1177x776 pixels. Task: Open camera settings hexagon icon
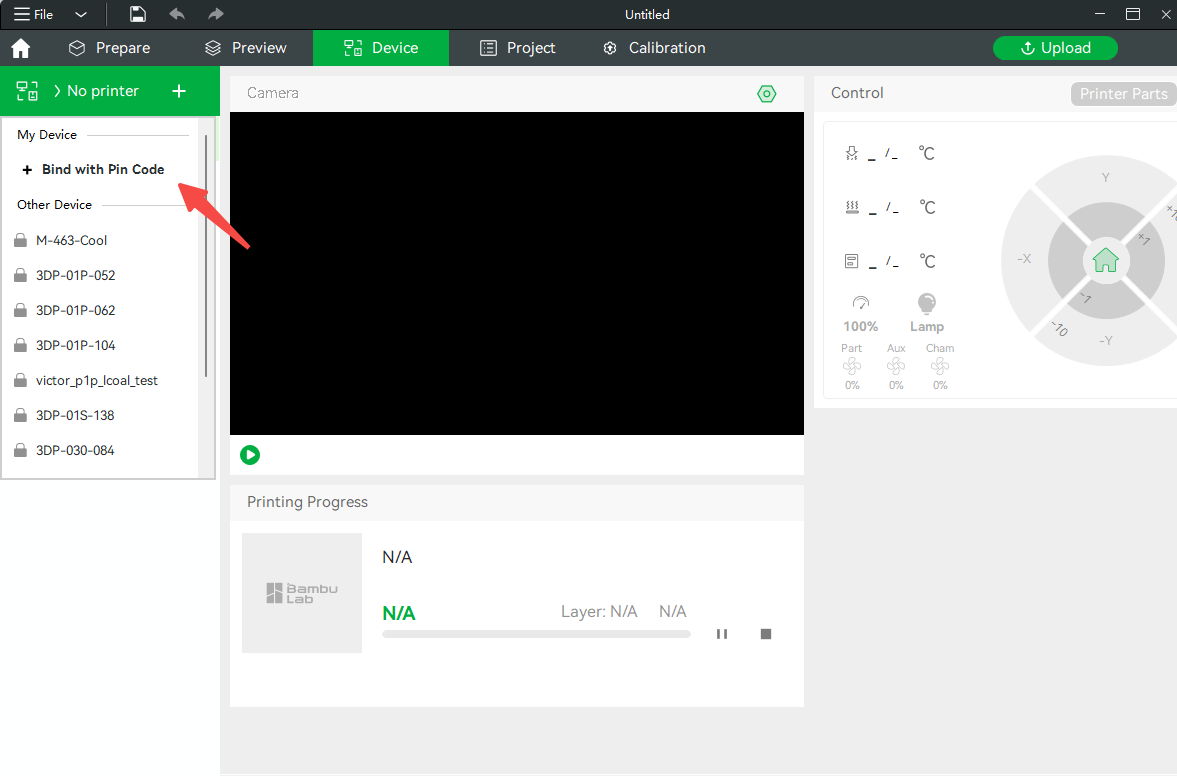pyautogui.click(x=766, y=94)
